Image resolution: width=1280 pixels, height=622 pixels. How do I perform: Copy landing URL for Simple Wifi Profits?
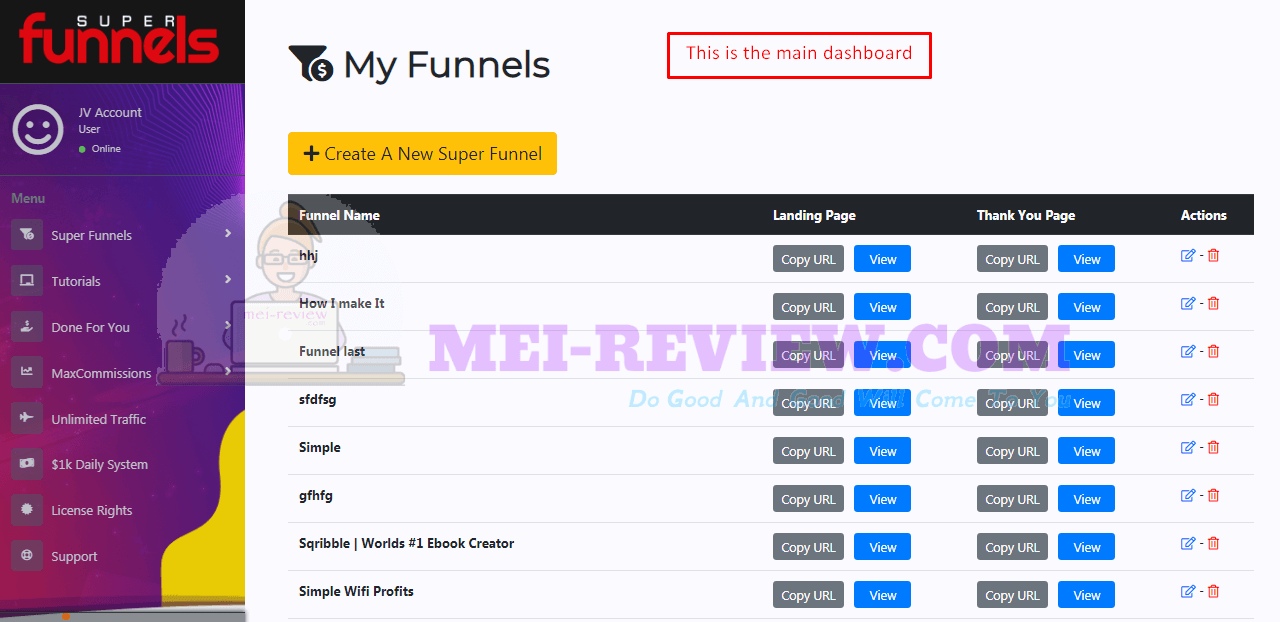coord(808,595)
